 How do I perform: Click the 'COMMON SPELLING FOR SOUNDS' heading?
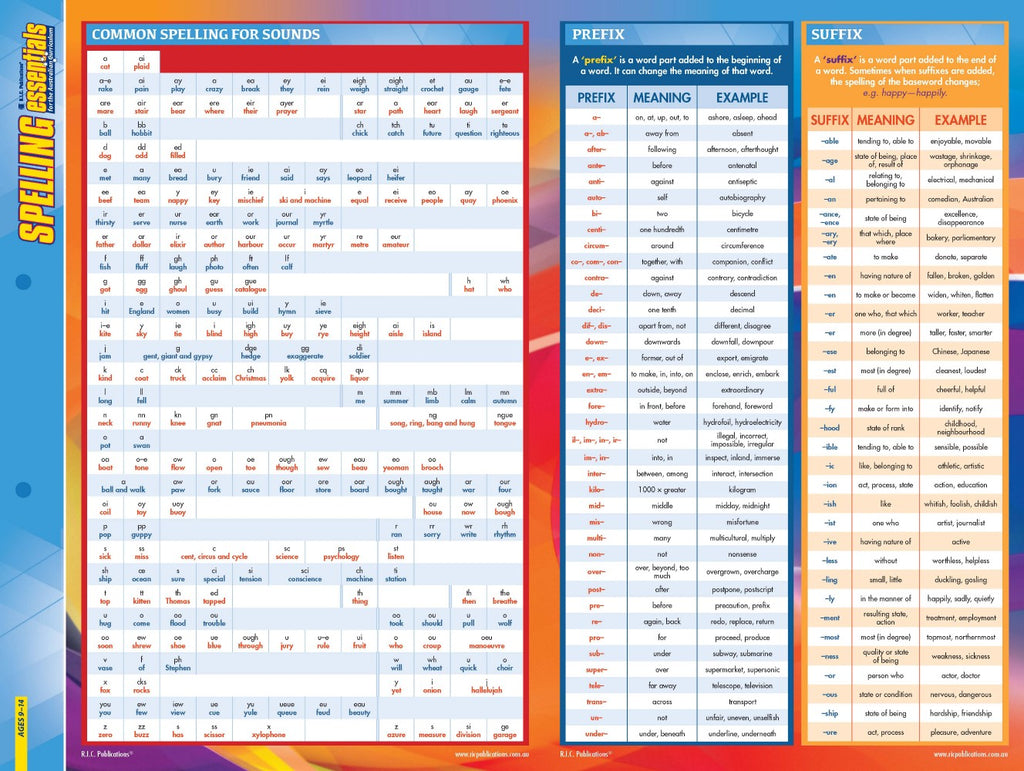(x=206, y=35)
